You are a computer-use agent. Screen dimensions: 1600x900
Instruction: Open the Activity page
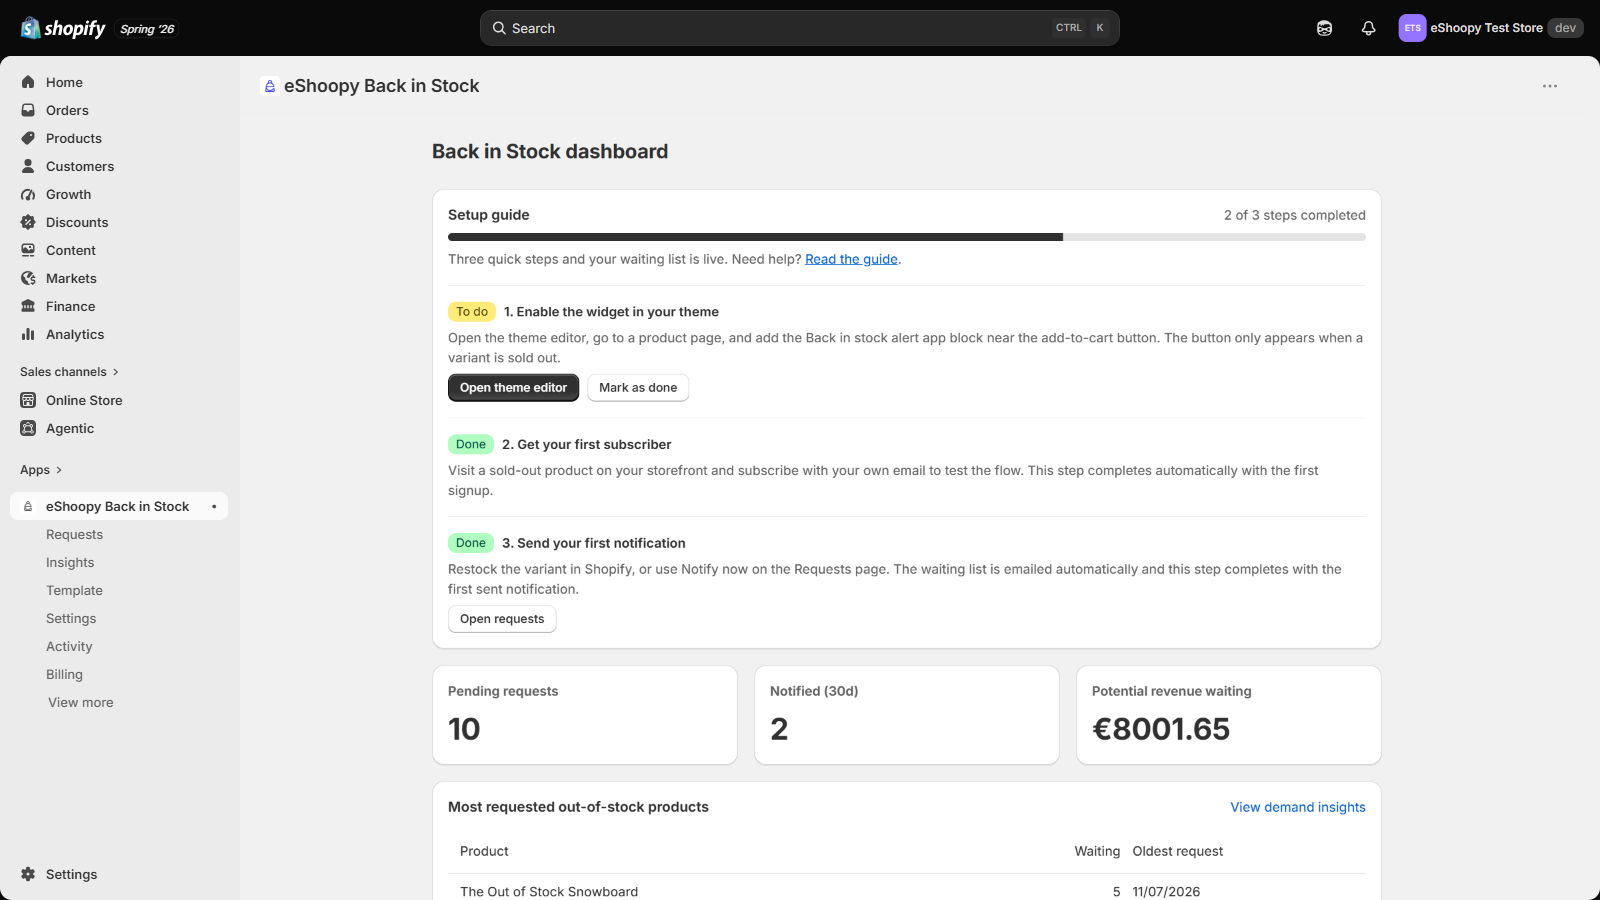tap(69, 647)
